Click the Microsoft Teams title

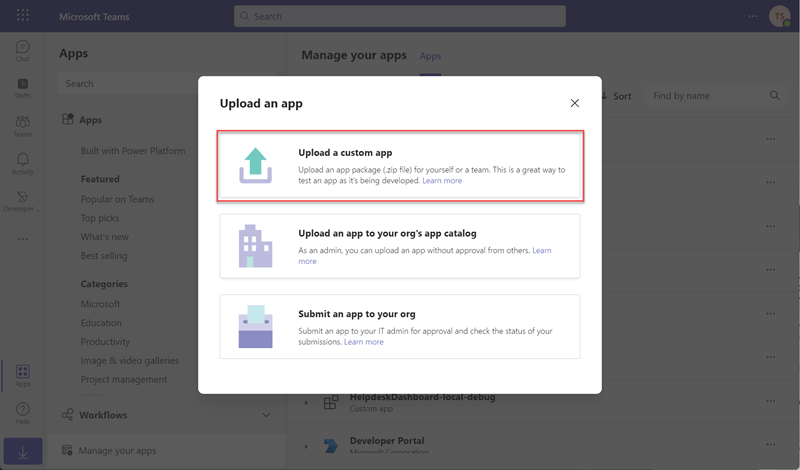[x=94, y=17]
